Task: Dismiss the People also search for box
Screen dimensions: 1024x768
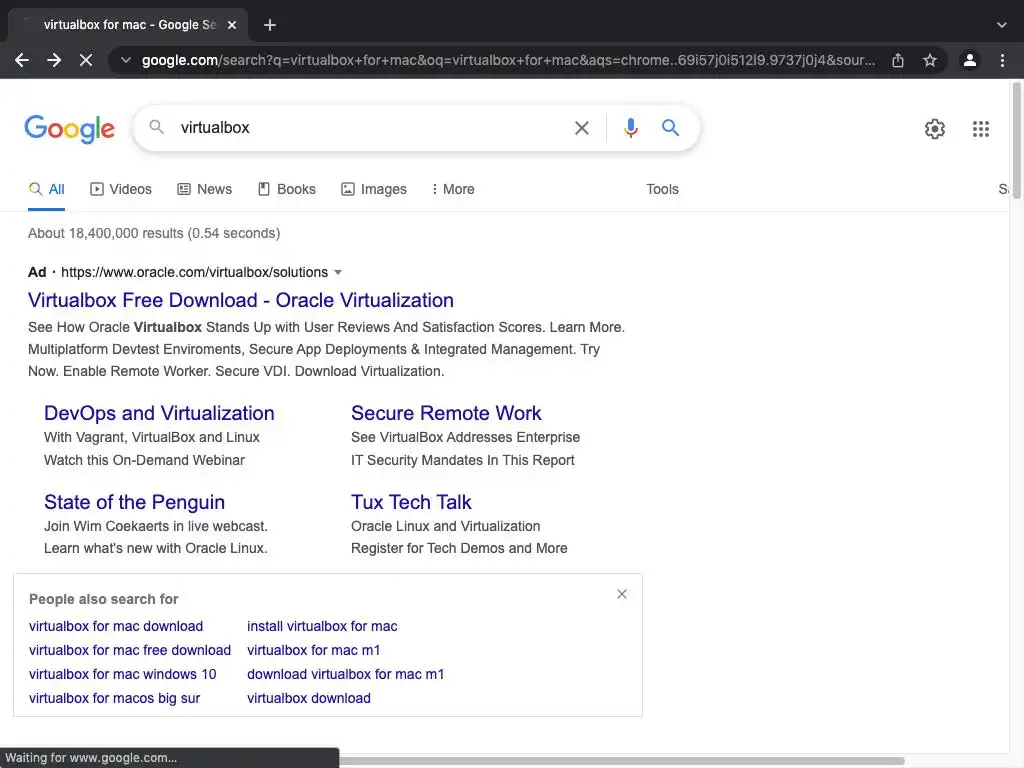Action: [622, 594]
